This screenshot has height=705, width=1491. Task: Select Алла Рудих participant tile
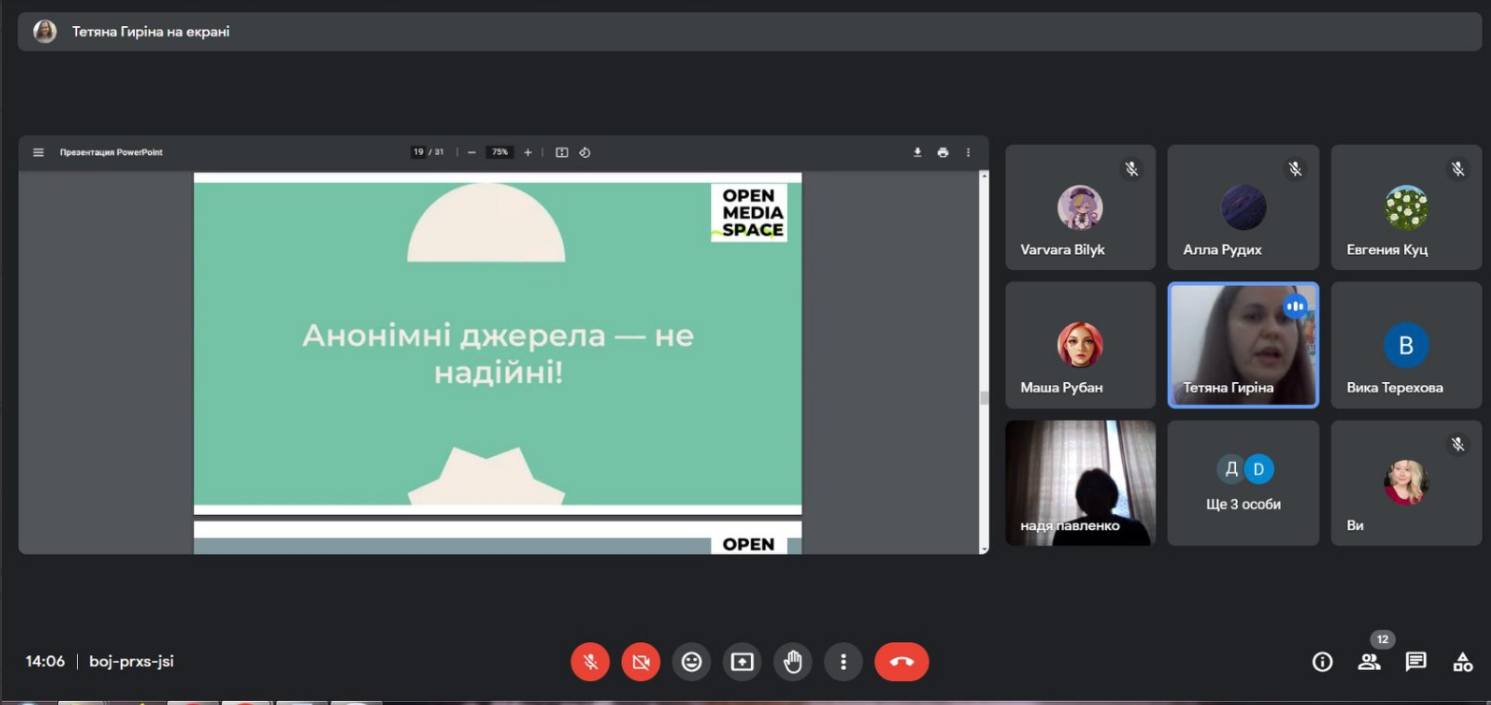(1243, 207)
